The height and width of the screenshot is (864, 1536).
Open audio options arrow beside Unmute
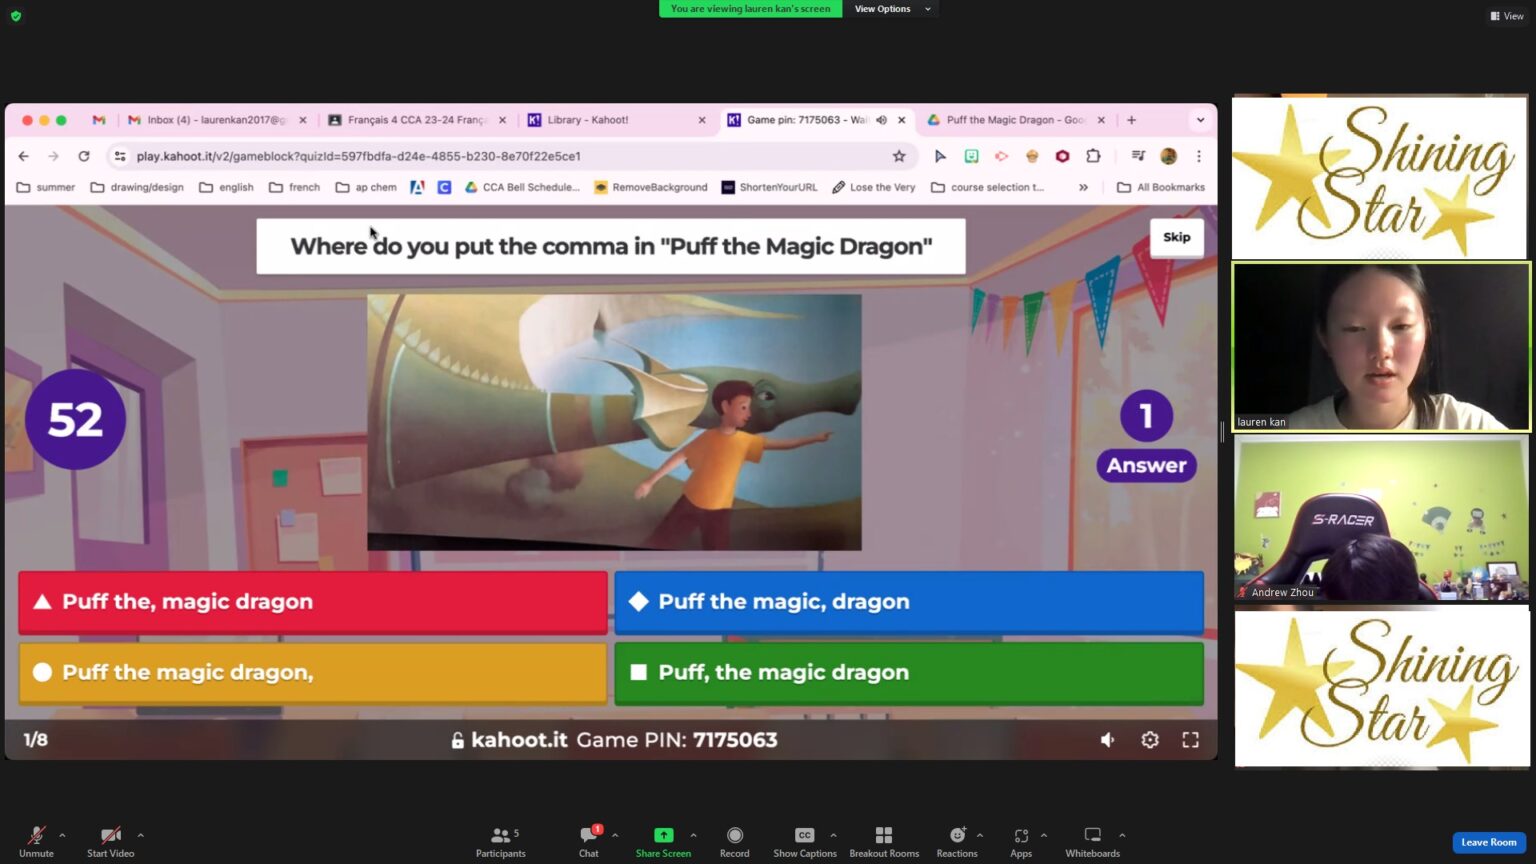[62, 835]
